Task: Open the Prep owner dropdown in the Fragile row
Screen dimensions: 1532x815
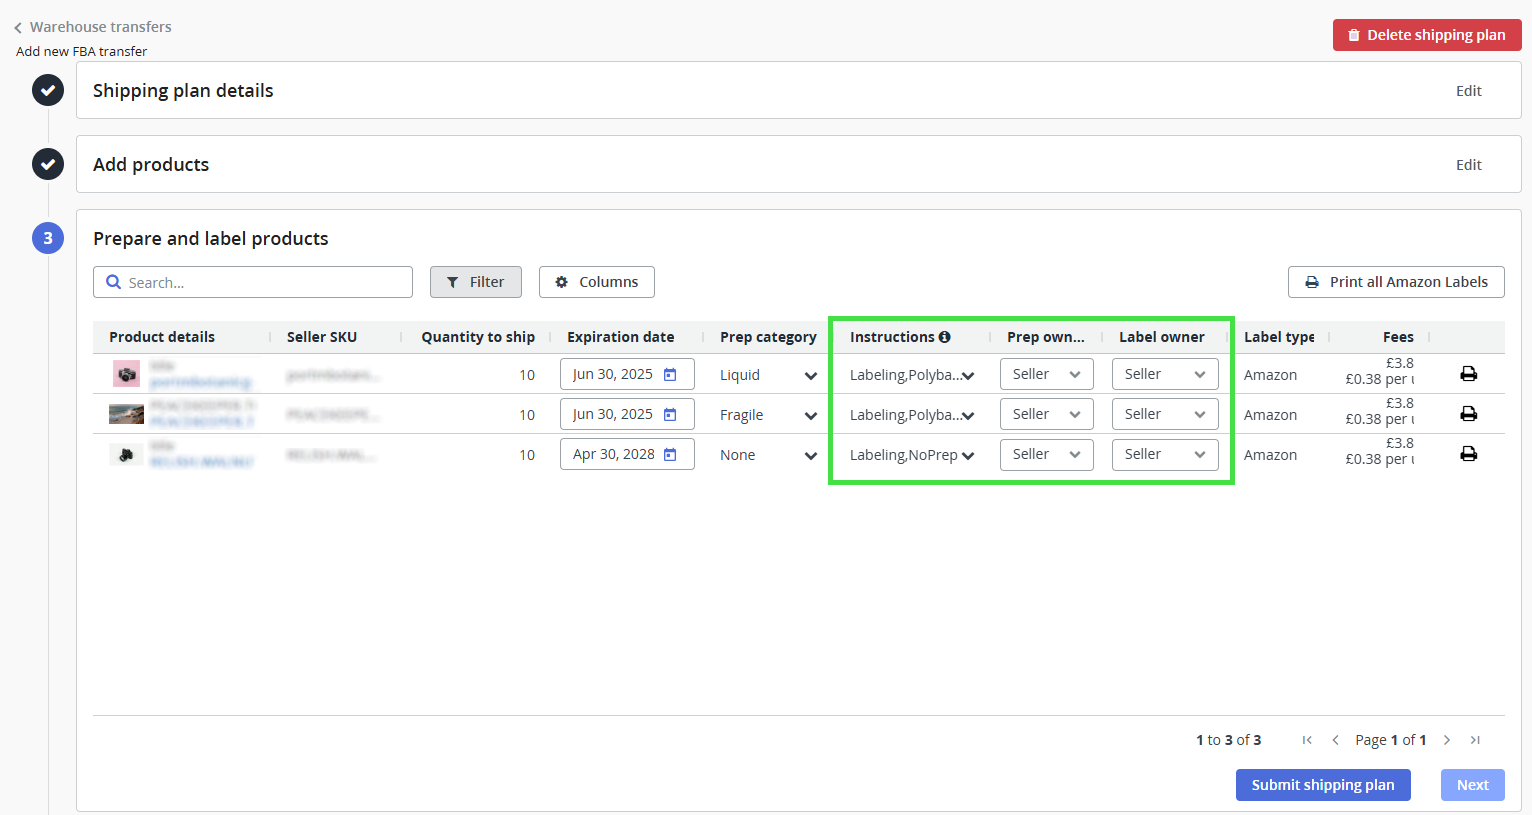Action: pyautogui.click(x=1046, y=414)
